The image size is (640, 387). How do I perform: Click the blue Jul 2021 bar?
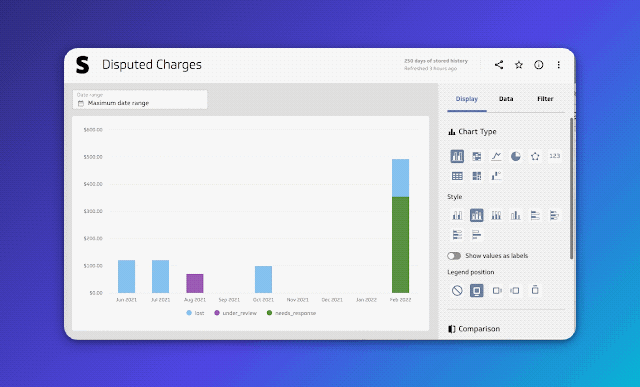pyautogui.click(x=160, y=276)
